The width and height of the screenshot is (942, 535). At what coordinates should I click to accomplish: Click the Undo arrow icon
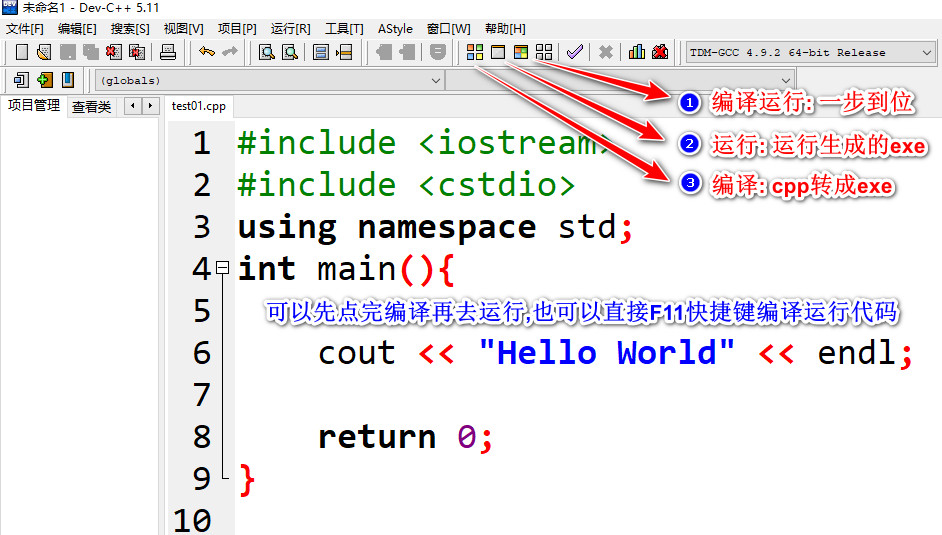point(207,52)
